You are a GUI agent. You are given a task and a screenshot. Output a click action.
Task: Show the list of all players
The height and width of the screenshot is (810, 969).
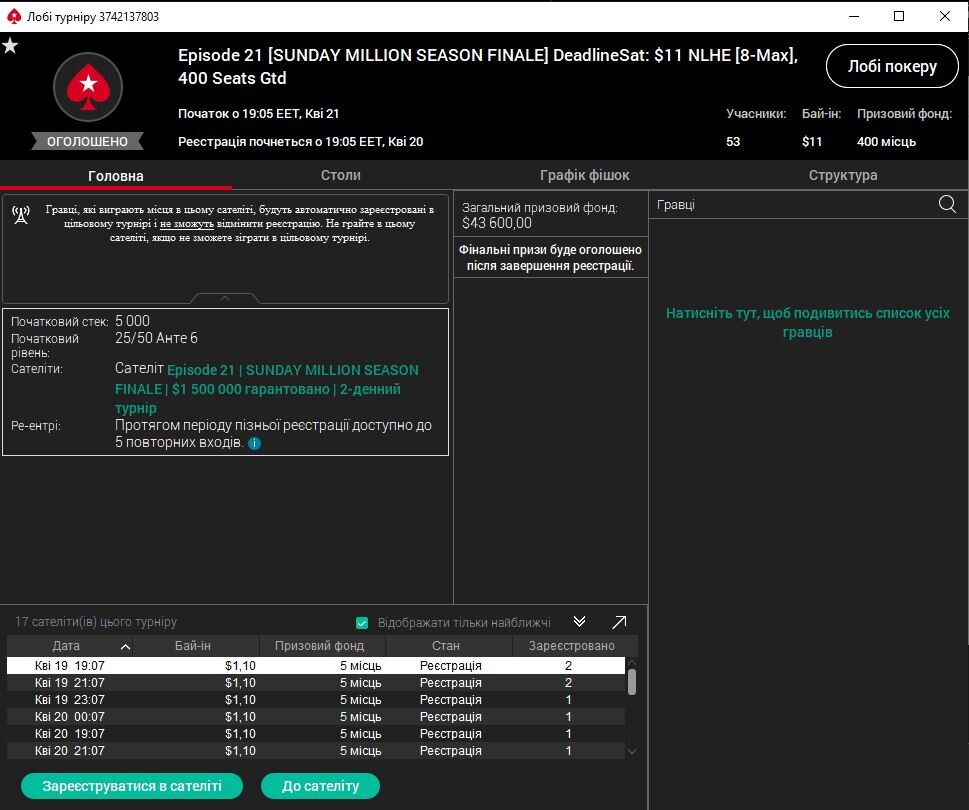tap(808, 322)
